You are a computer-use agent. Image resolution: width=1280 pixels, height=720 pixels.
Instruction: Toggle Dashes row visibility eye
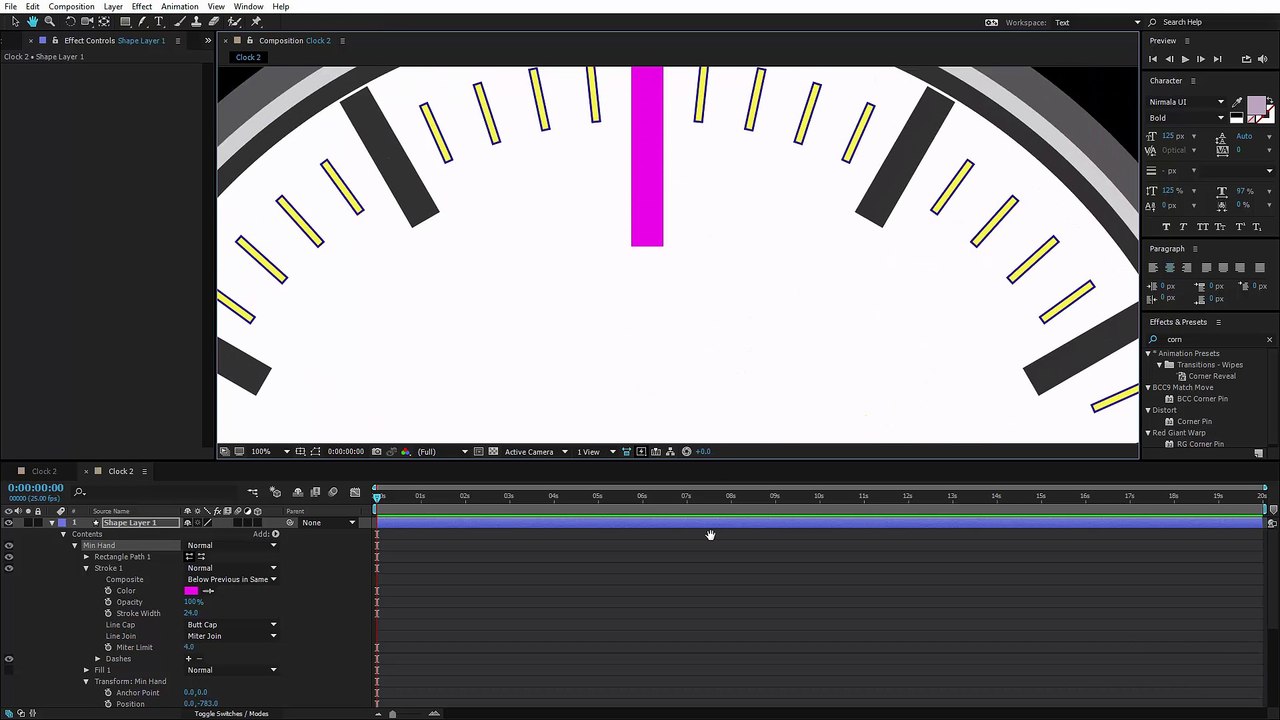9,659
